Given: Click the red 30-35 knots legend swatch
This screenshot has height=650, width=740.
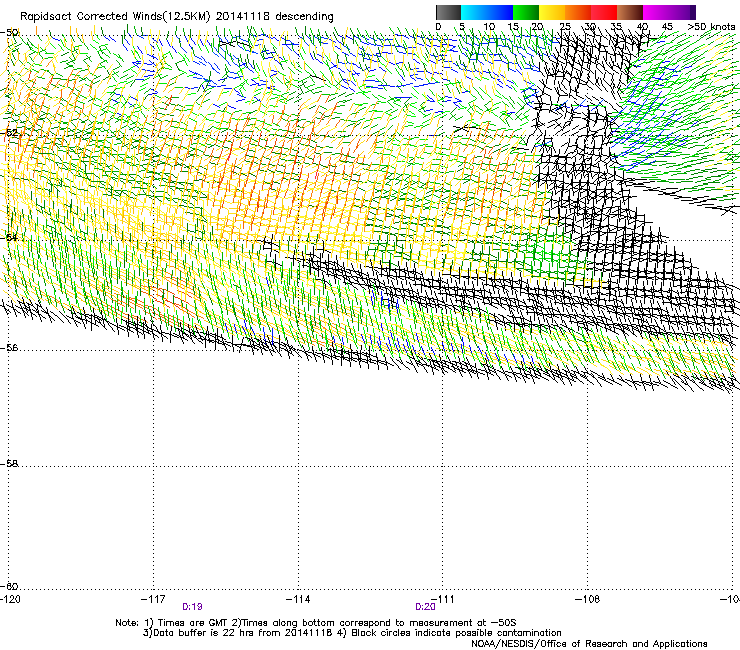Looking at the screenshot, I should coord(604,12).
